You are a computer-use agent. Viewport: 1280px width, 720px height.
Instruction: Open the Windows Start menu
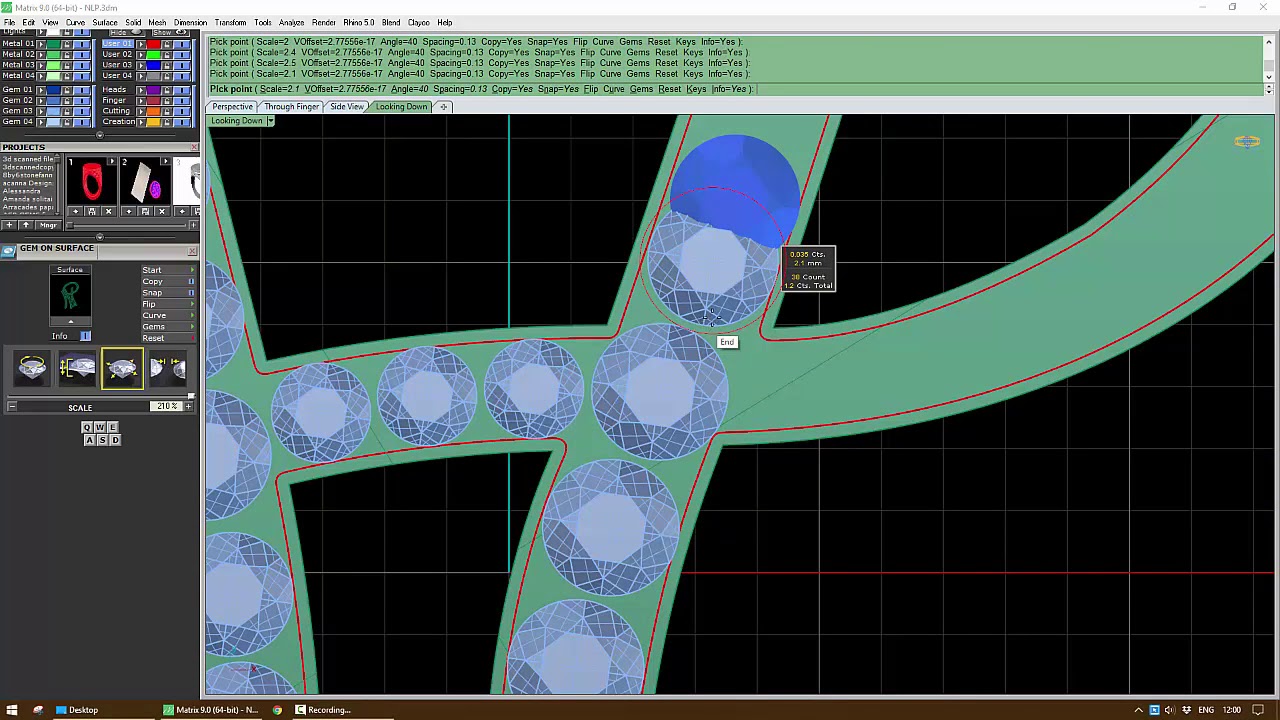[11, 710]
